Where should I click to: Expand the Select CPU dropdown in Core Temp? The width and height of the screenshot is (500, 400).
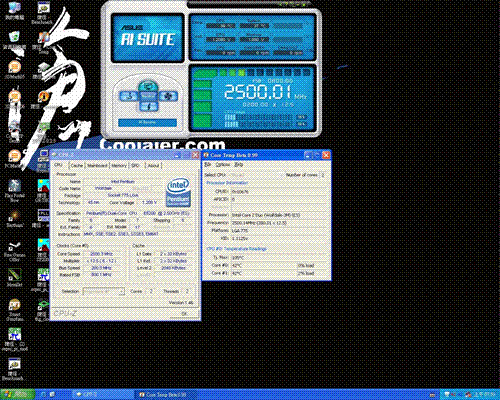255,175
